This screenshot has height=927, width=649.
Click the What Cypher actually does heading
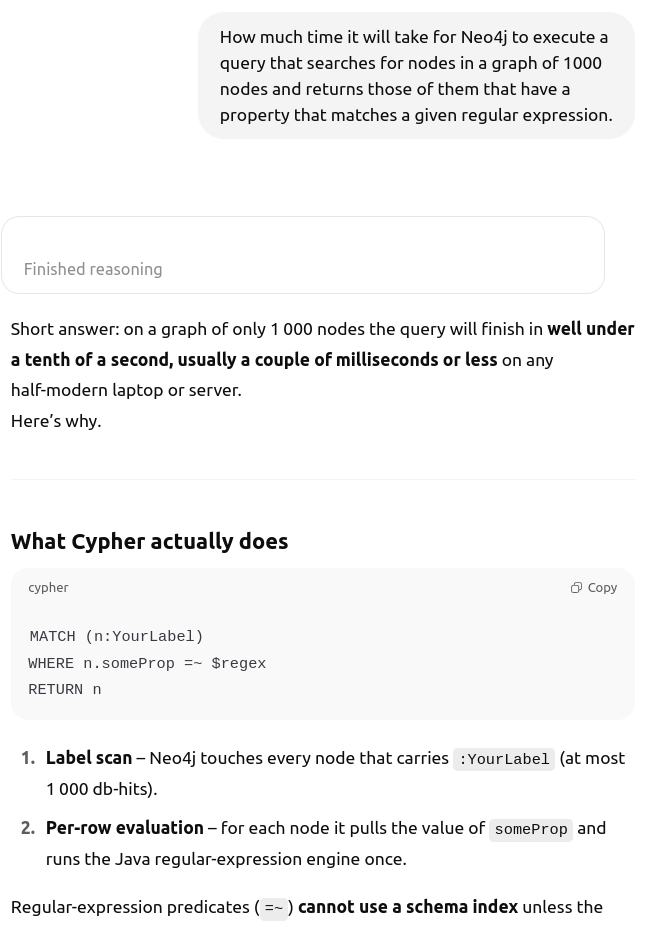(150, 542)
